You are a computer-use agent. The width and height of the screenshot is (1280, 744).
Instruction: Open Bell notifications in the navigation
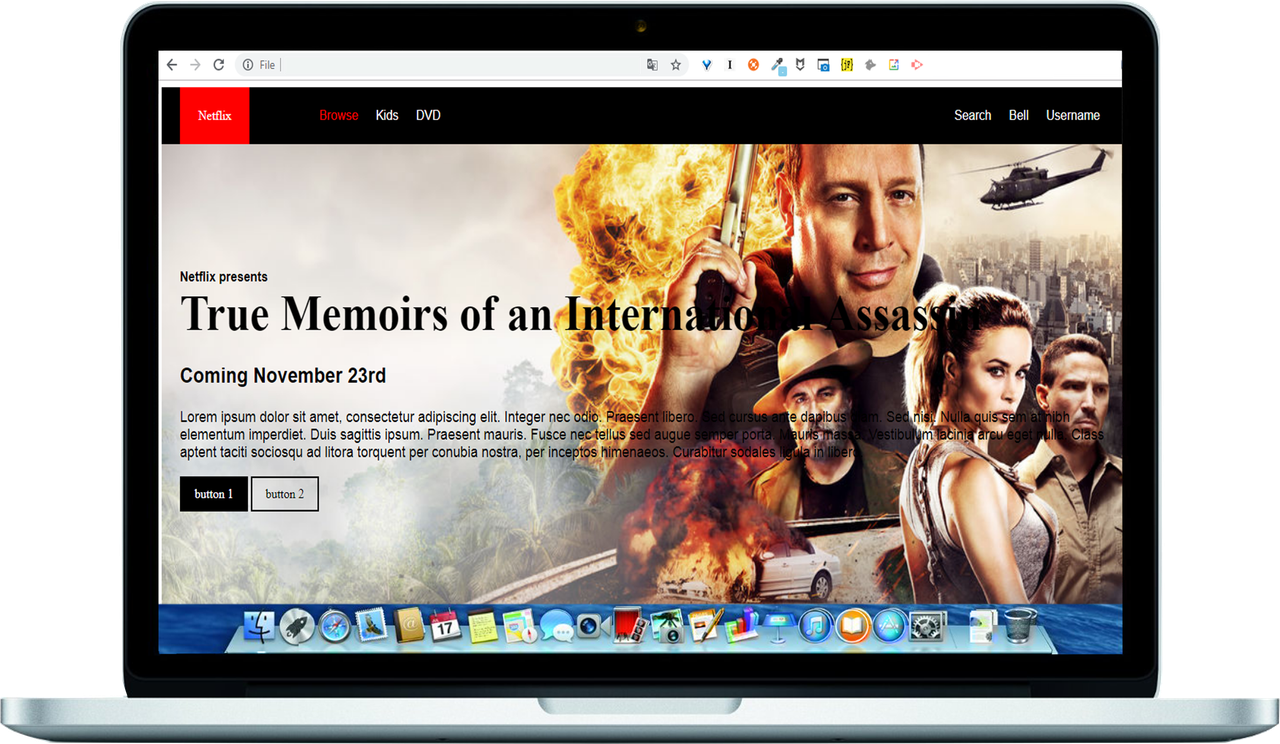pyautogui.click(x=1019, y=116)
